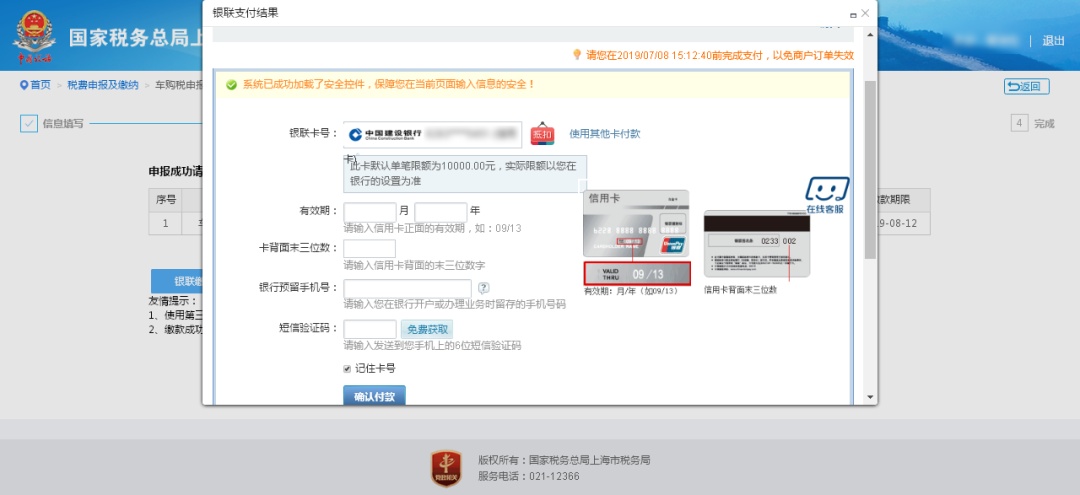Viewport: 1080px width, 495px height.
Task: Click the green success check icon
Action: pyautogui.click(x=231, y=84)
